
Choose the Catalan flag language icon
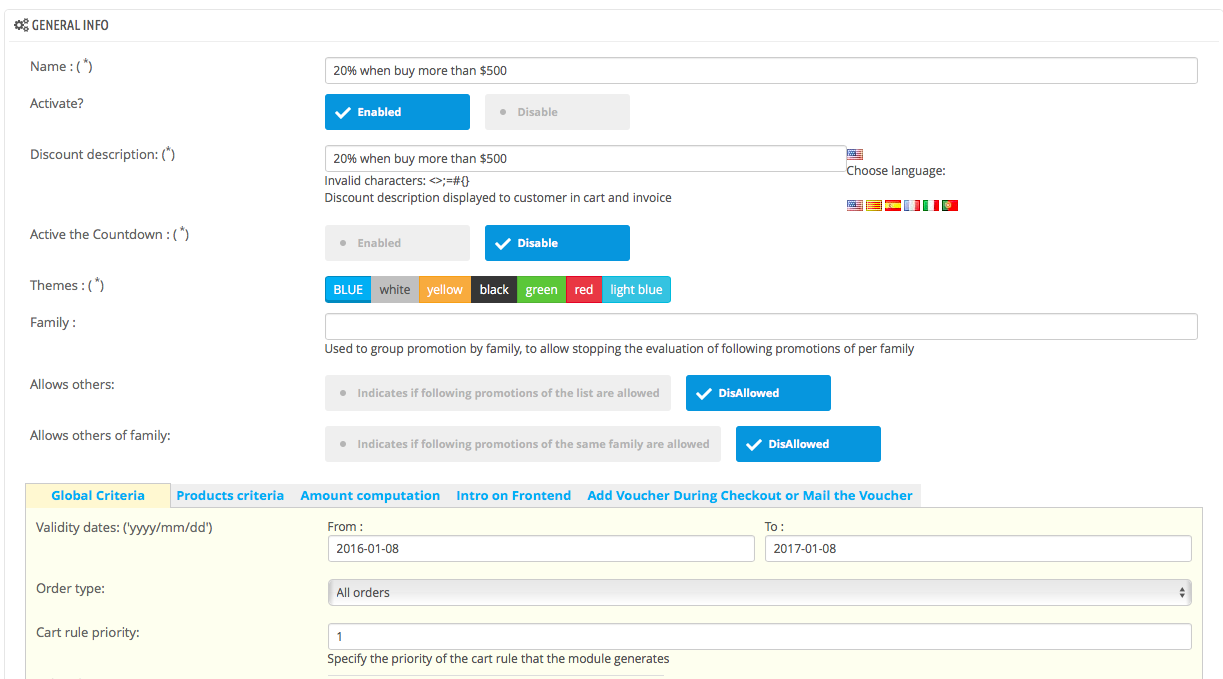pyautogui.click(x=873, y=205)
